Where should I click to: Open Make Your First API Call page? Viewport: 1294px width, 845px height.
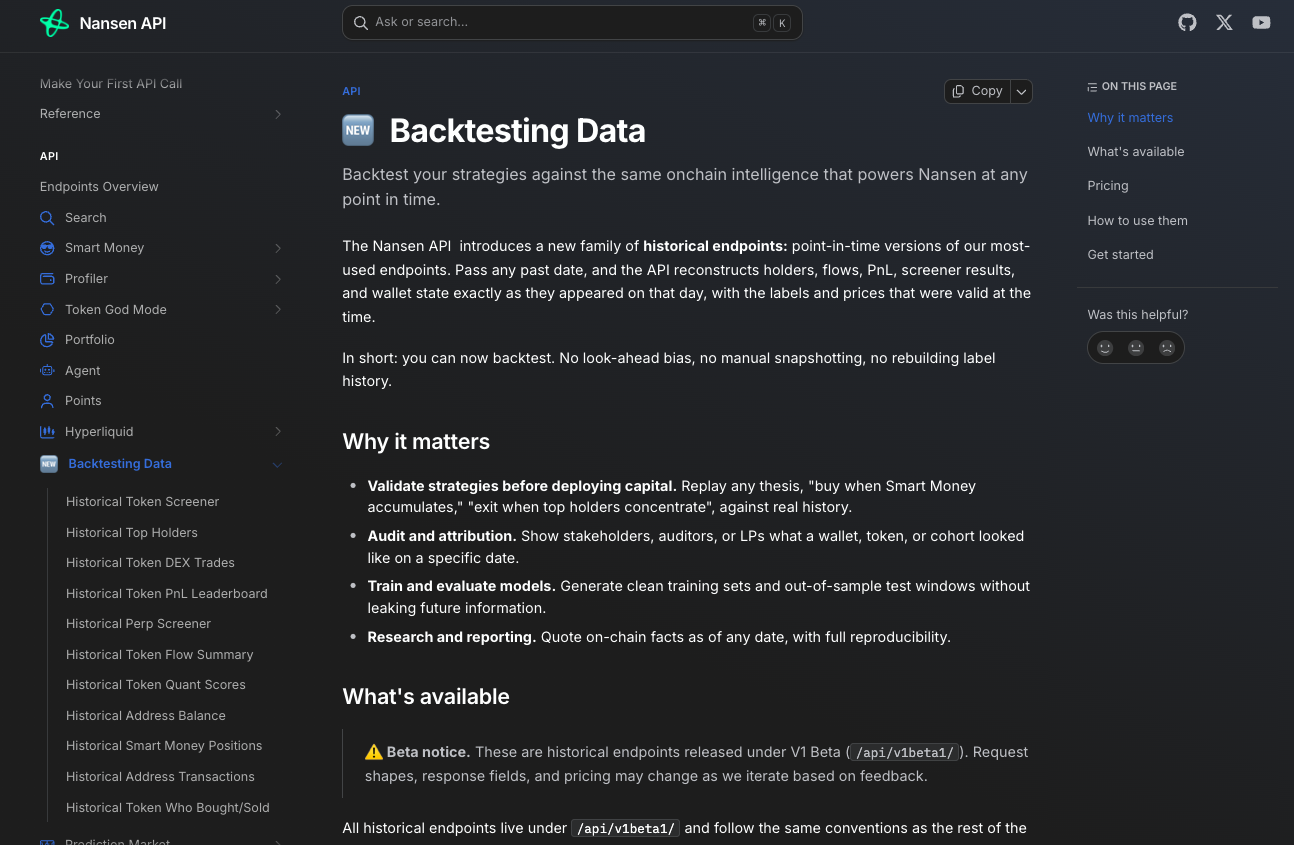pos(111,84)
